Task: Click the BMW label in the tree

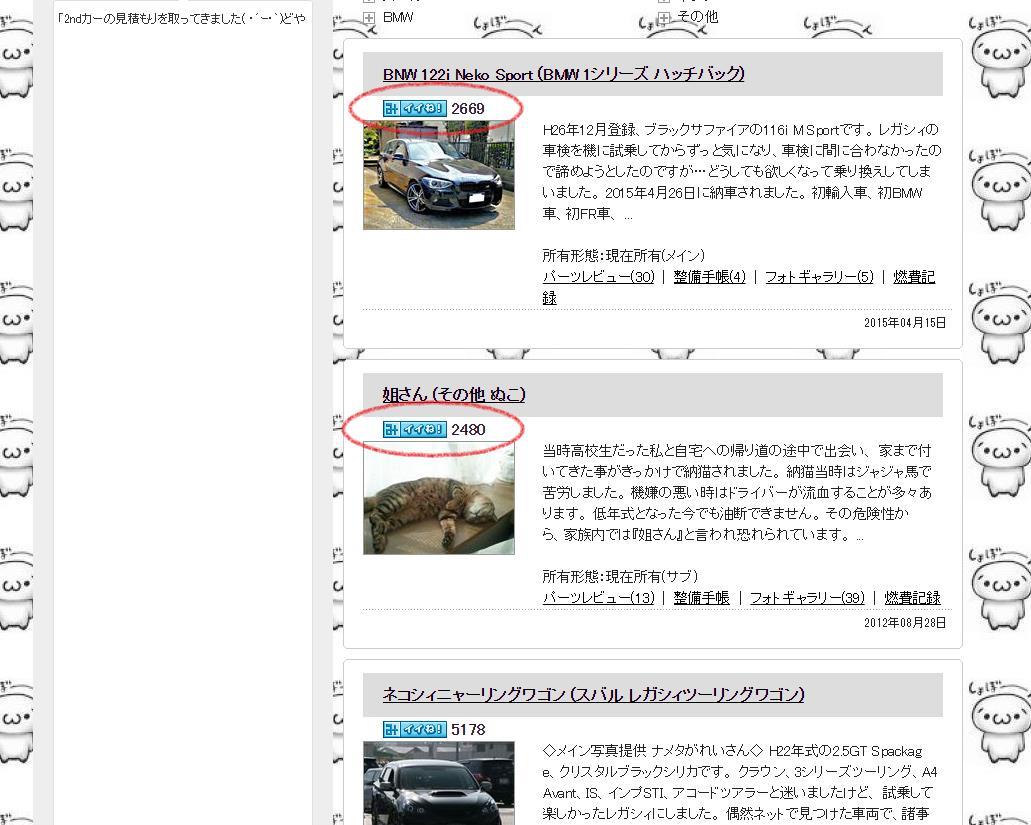Action: point(398,18)
